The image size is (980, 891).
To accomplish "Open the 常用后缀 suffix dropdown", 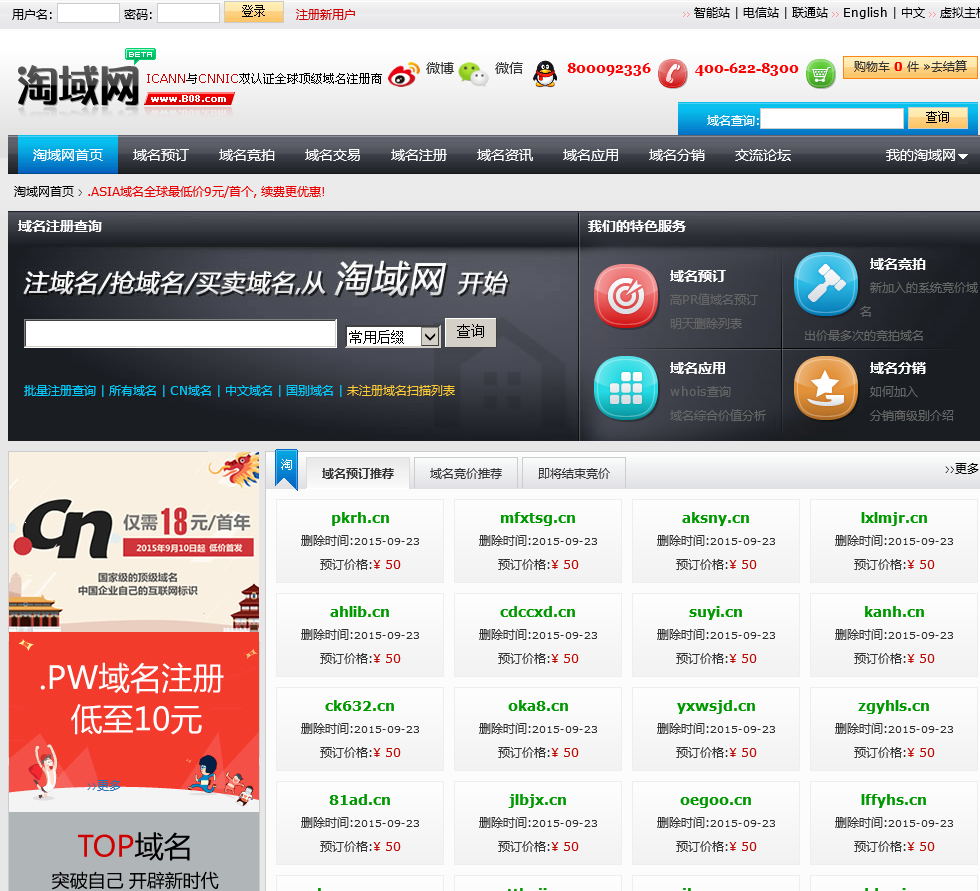I will click(x=393, y=337).
